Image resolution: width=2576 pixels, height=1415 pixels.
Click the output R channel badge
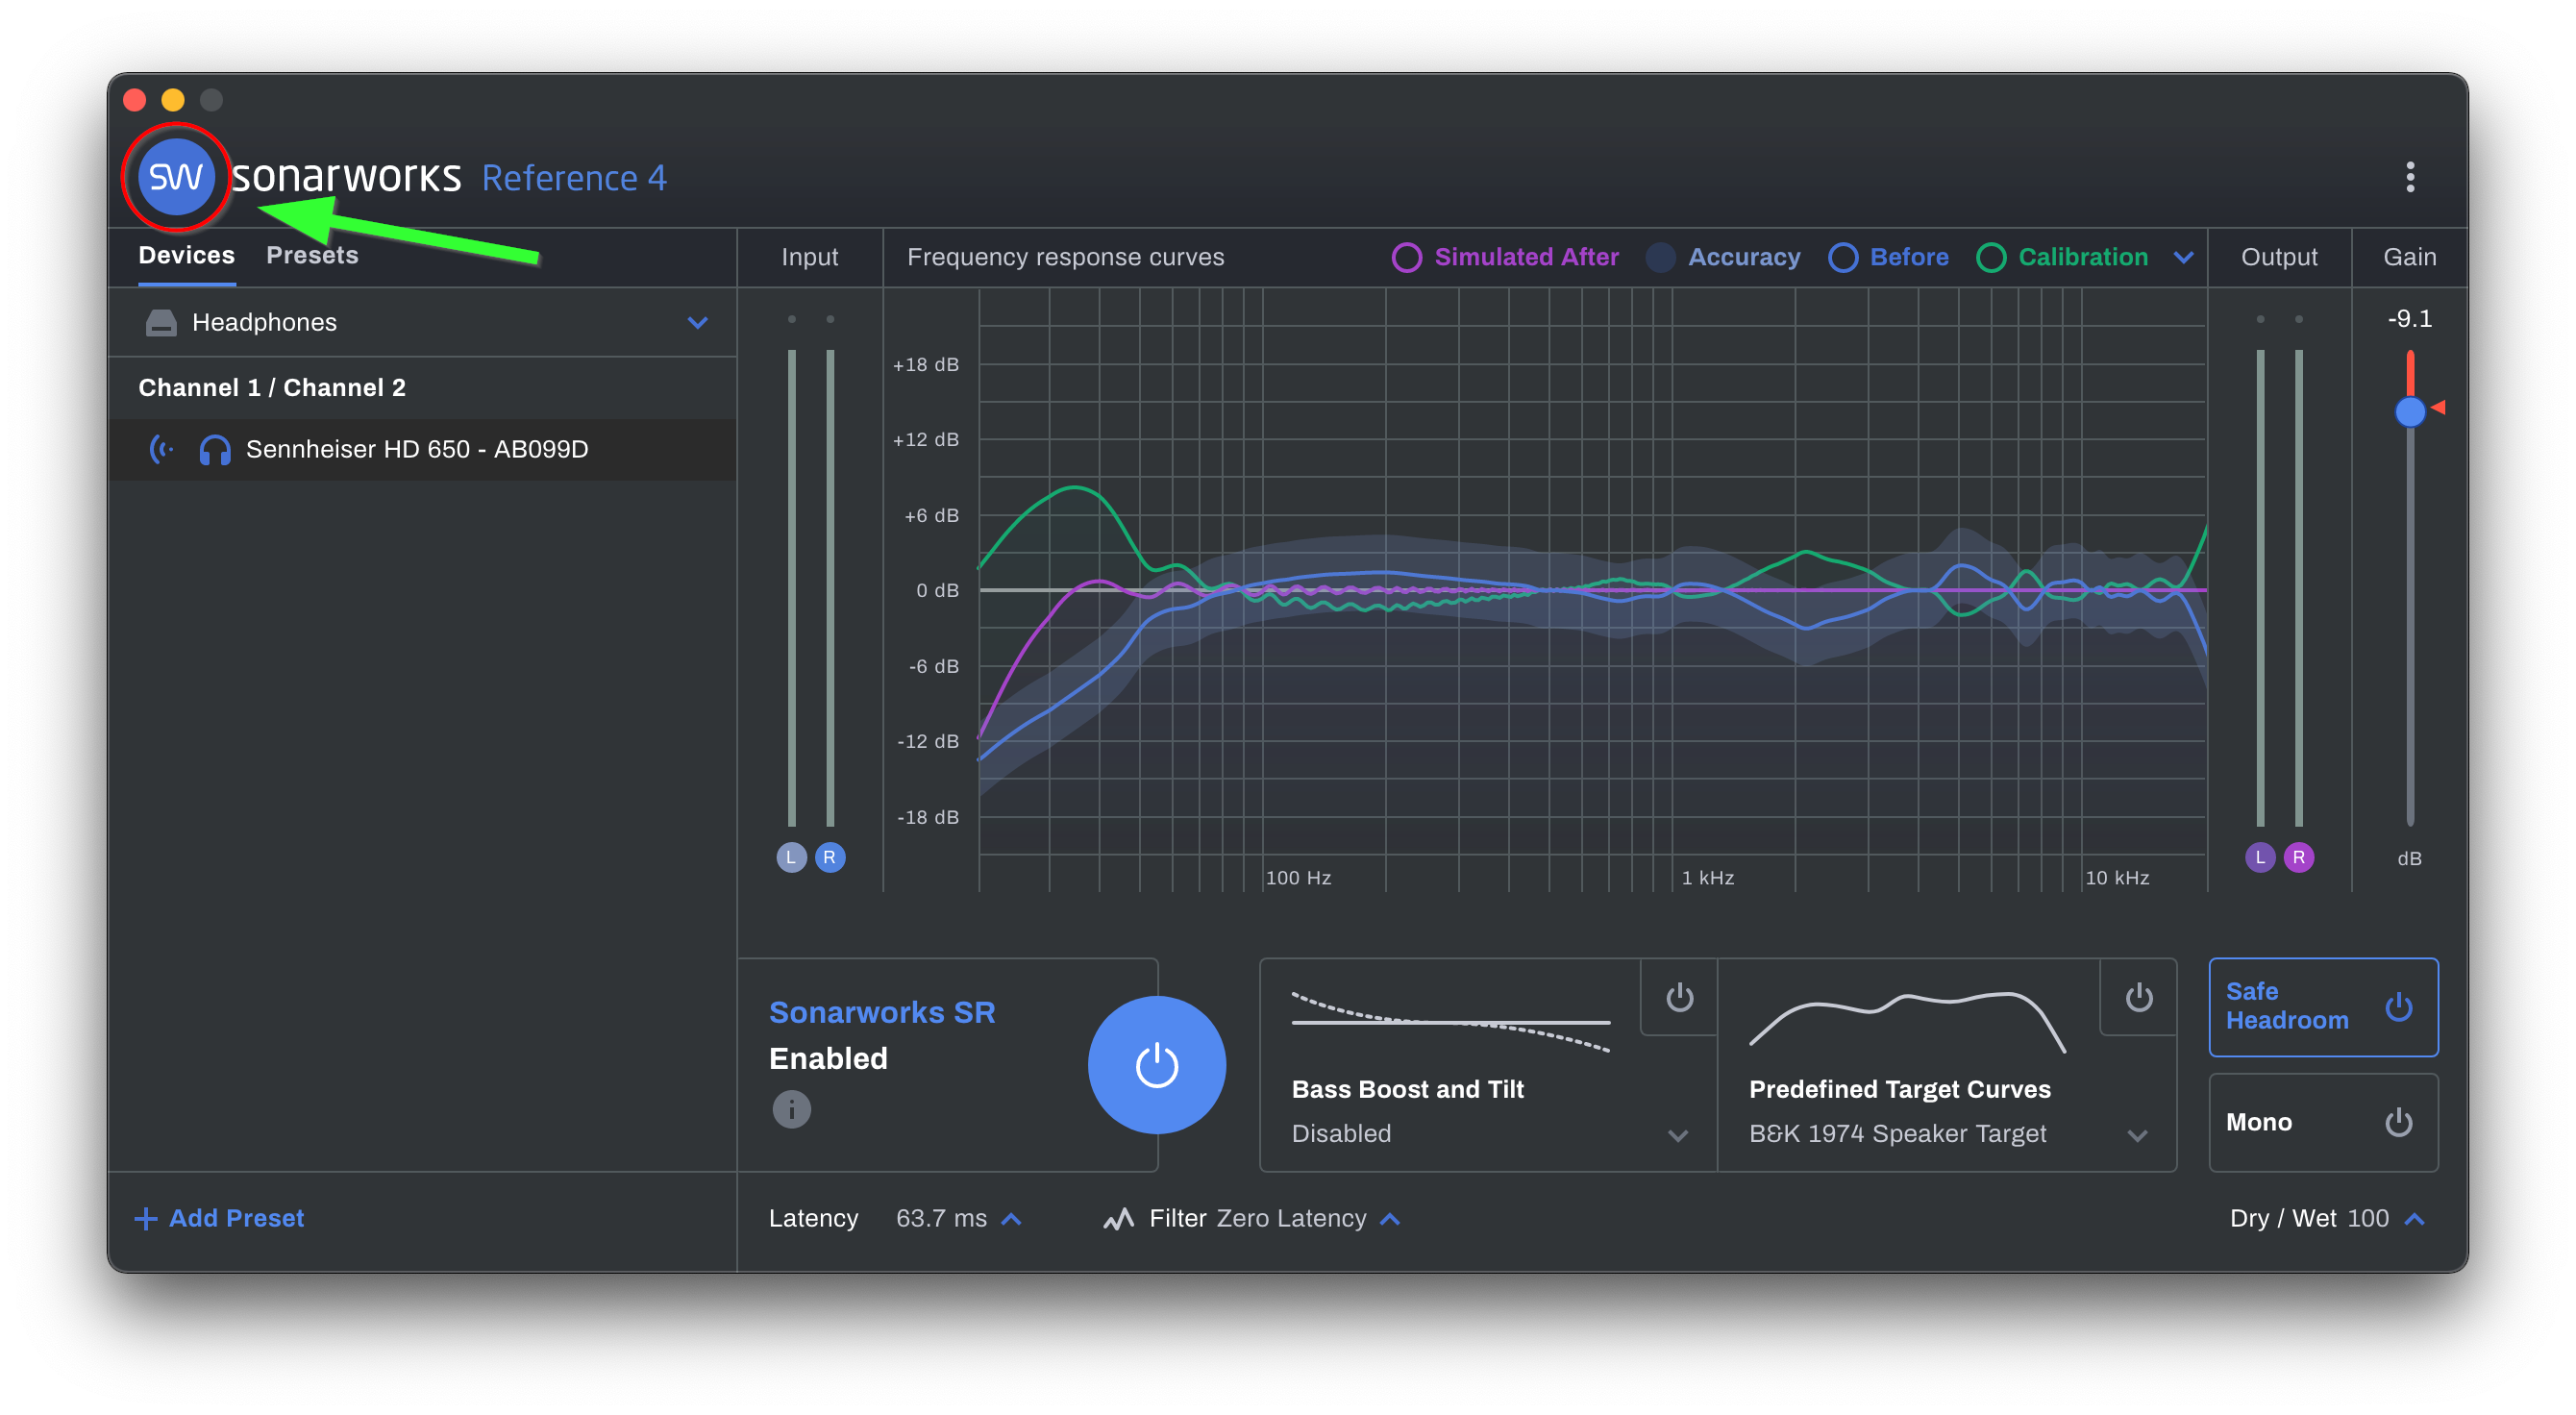(2299, 857)
